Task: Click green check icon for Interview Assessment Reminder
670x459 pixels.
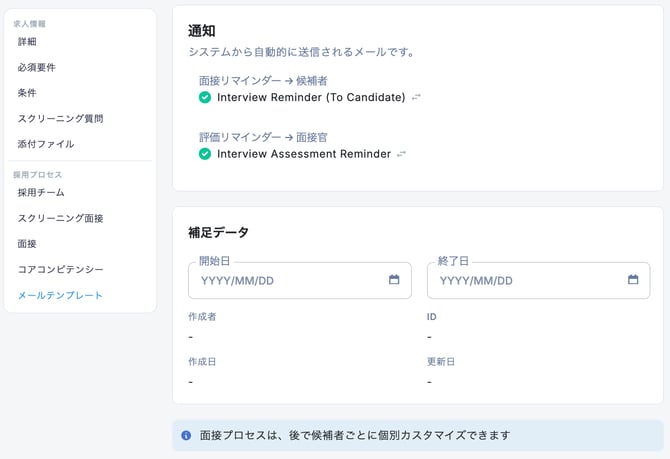Action: [205, 155]
